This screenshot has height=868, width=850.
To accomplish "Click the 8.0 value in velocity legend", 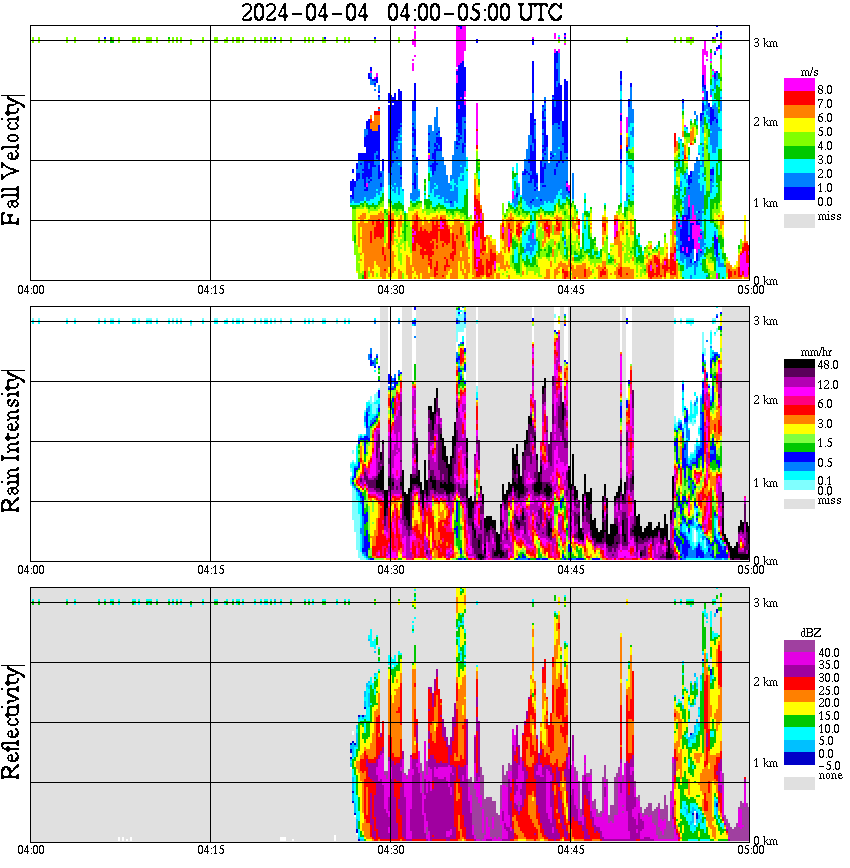I will tap(825, 90).
